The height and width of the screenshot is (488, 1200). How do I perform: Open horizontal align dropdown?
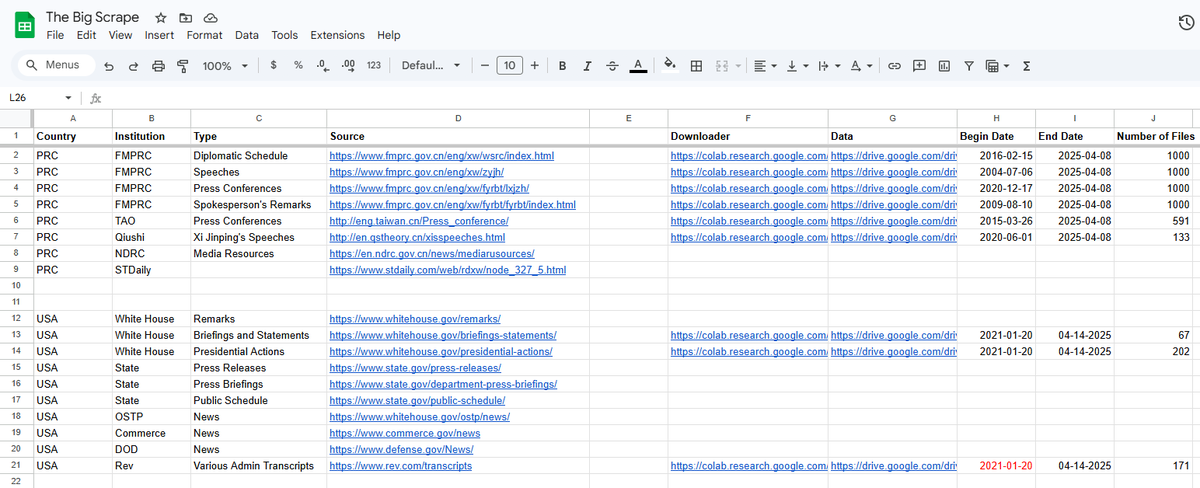765,66
